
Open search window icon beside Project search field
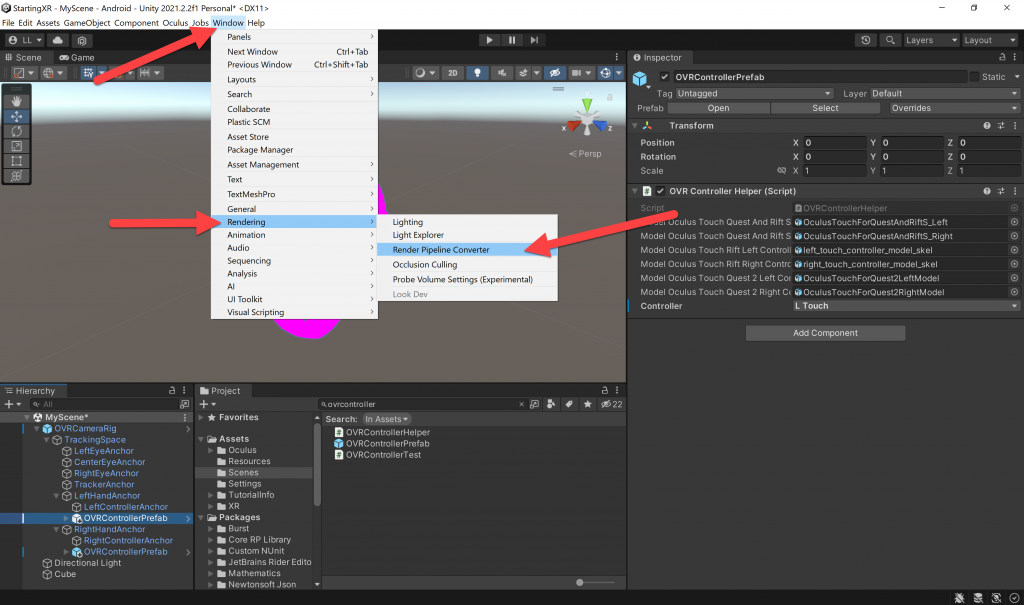tap(534, 404)
